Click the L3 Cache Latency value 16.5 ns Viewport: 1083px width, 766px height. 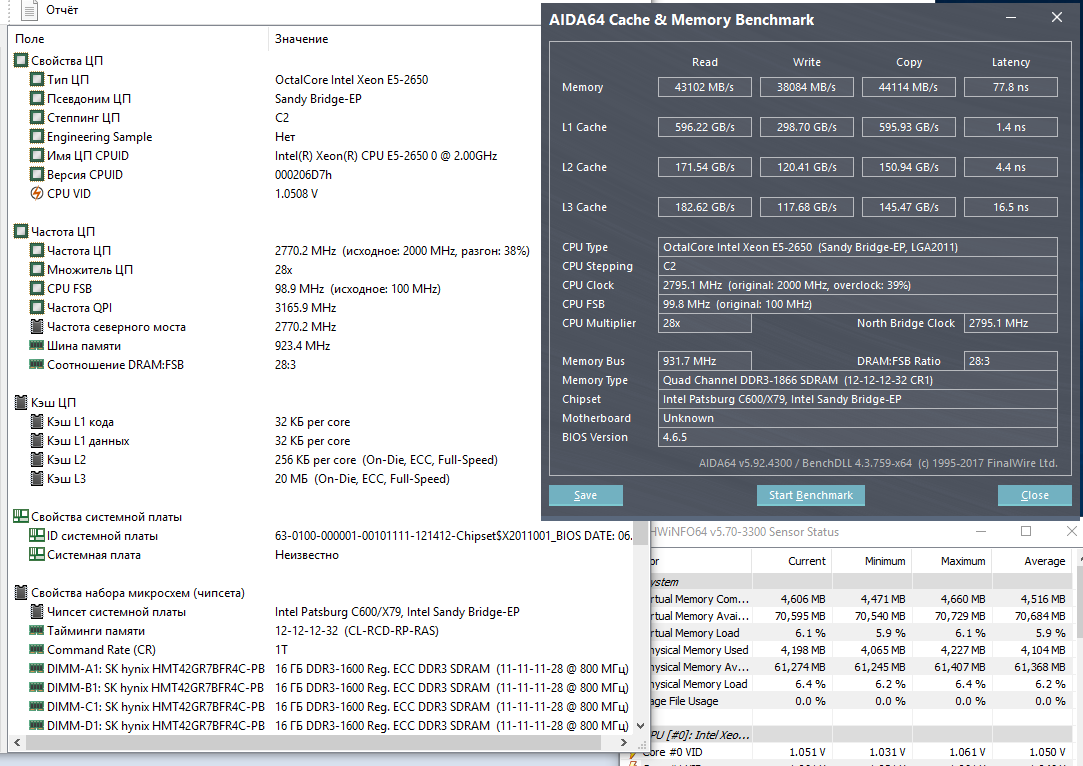pyautogui.click(x=1010, y=207)
